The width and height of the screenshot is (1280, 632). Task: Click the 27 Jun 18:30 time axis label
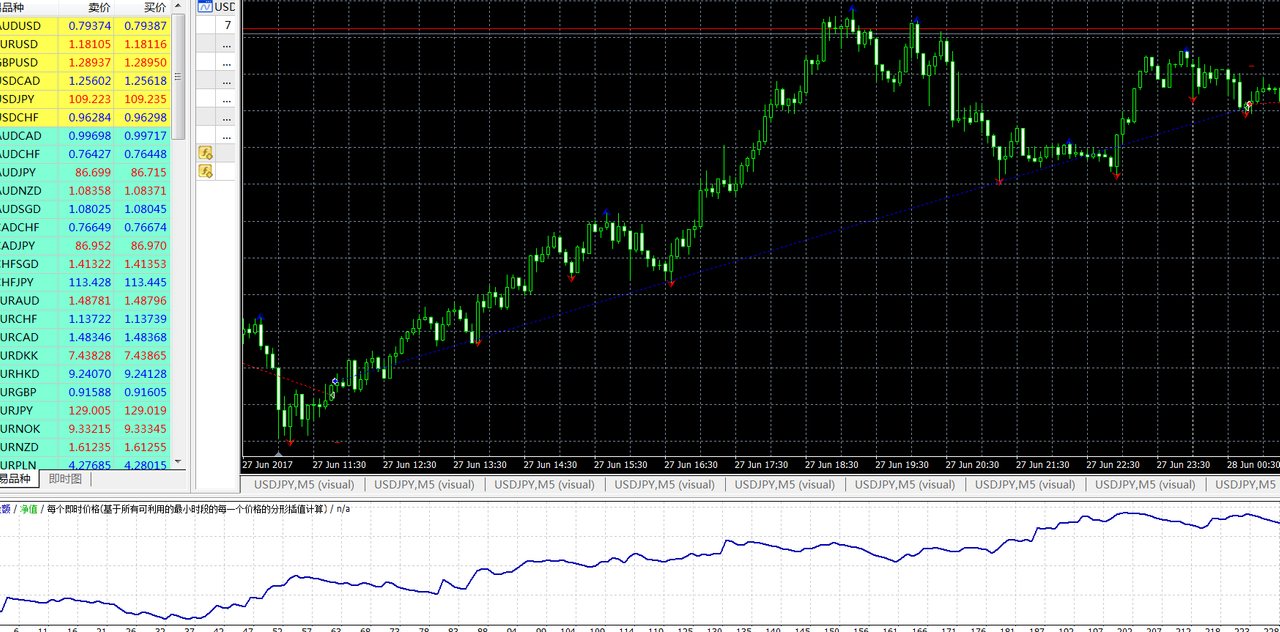click(831, 465)
